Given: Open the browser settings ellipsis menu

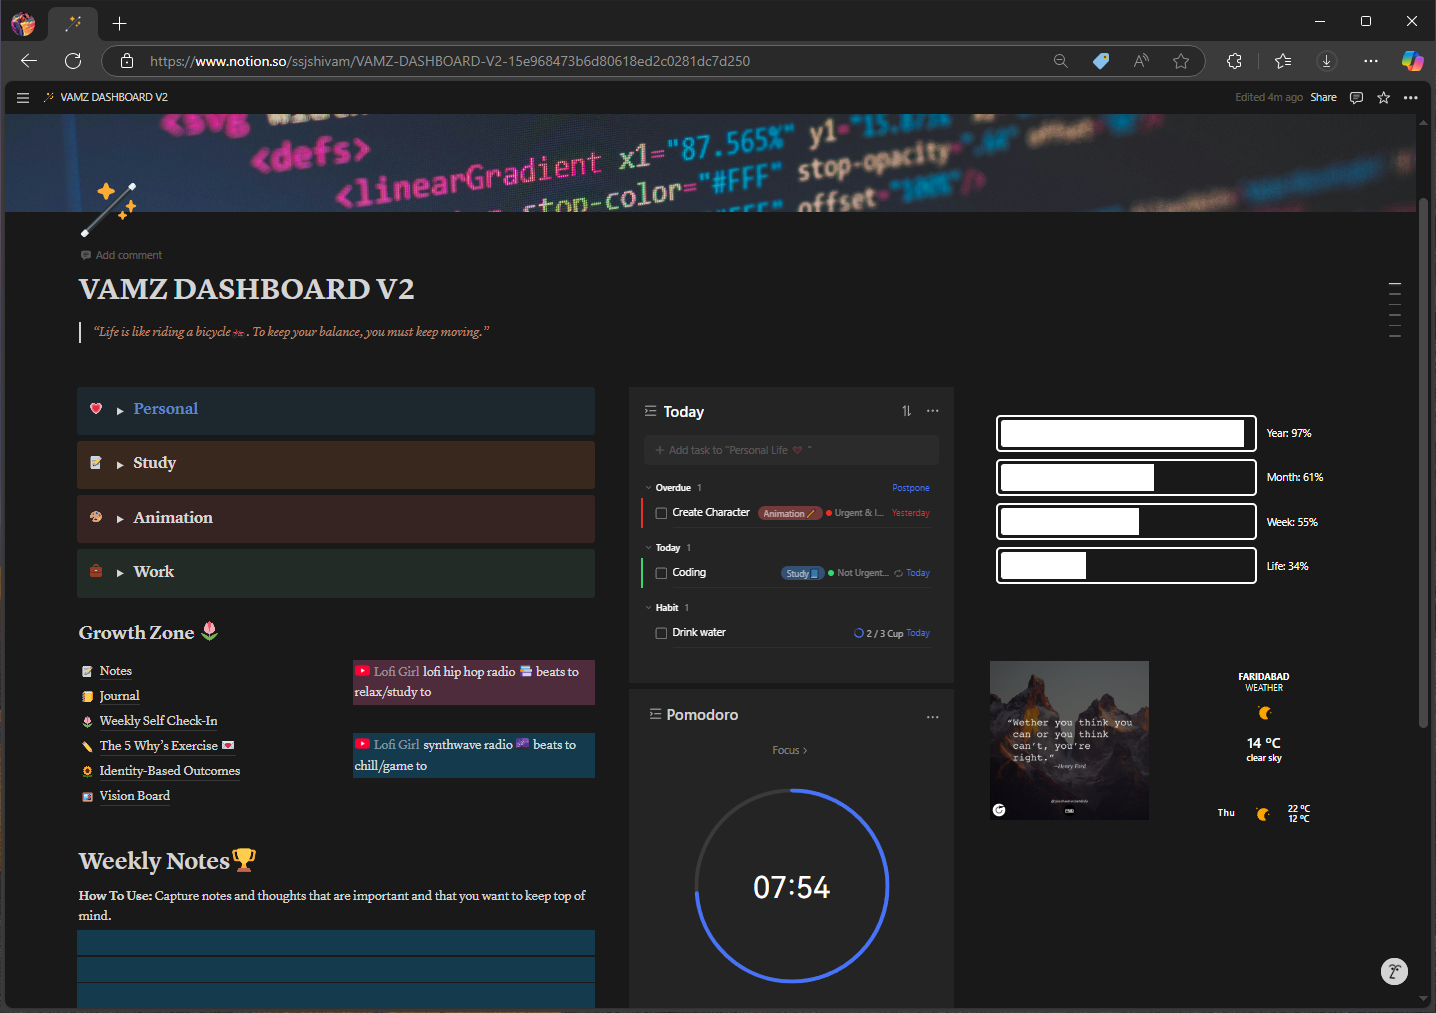Looking at the screenshot, I should 1371,61.
